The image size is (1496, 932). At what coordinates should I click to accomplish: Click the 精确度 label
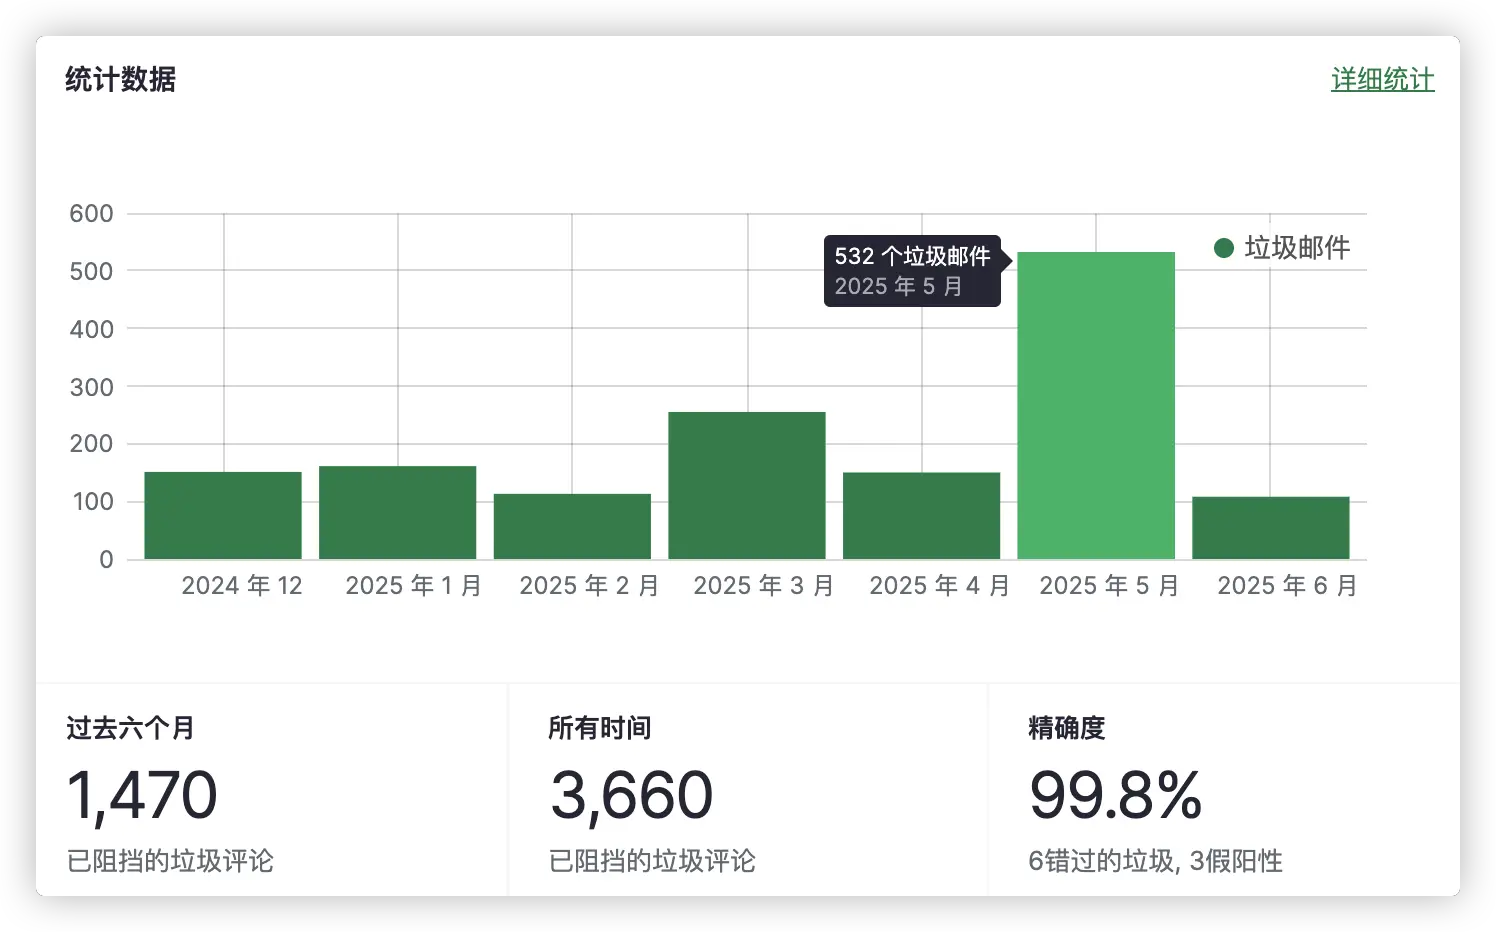tap(1067, 728)
